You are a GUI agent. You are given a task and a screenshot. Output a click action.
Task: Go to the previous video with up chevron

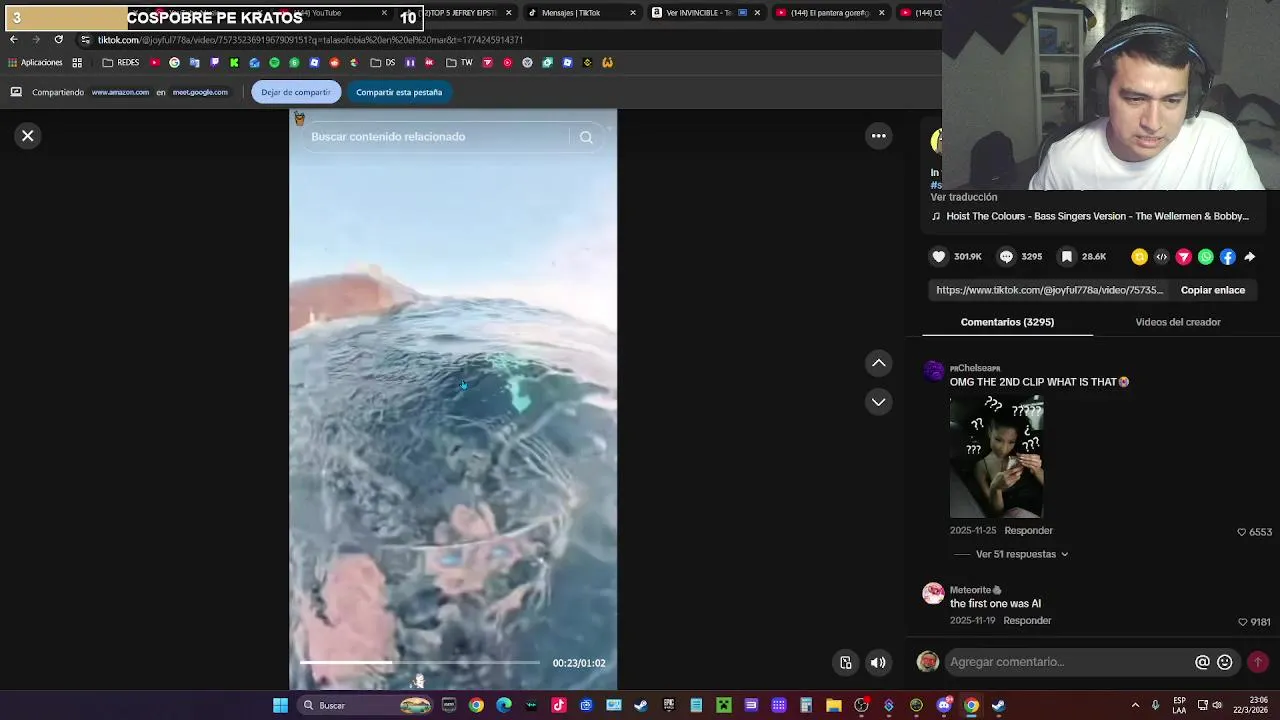(x=878, y=363)
